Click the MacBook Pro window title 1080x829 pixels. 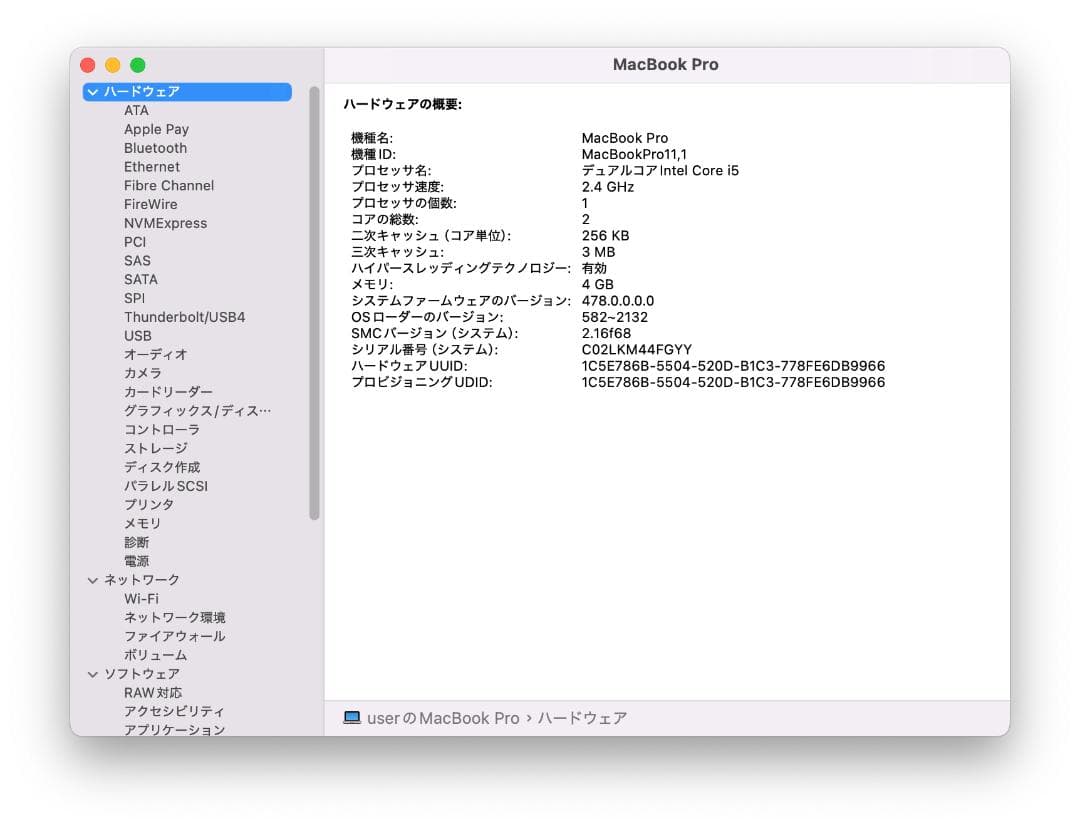(x=665, y=65)
